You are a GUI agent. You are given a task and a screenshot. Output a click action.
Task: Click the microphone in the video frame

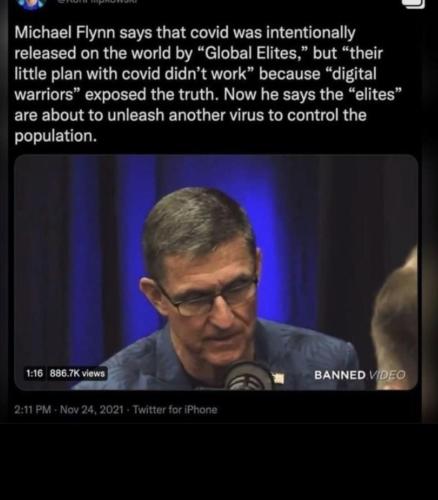tap(248, 376)
